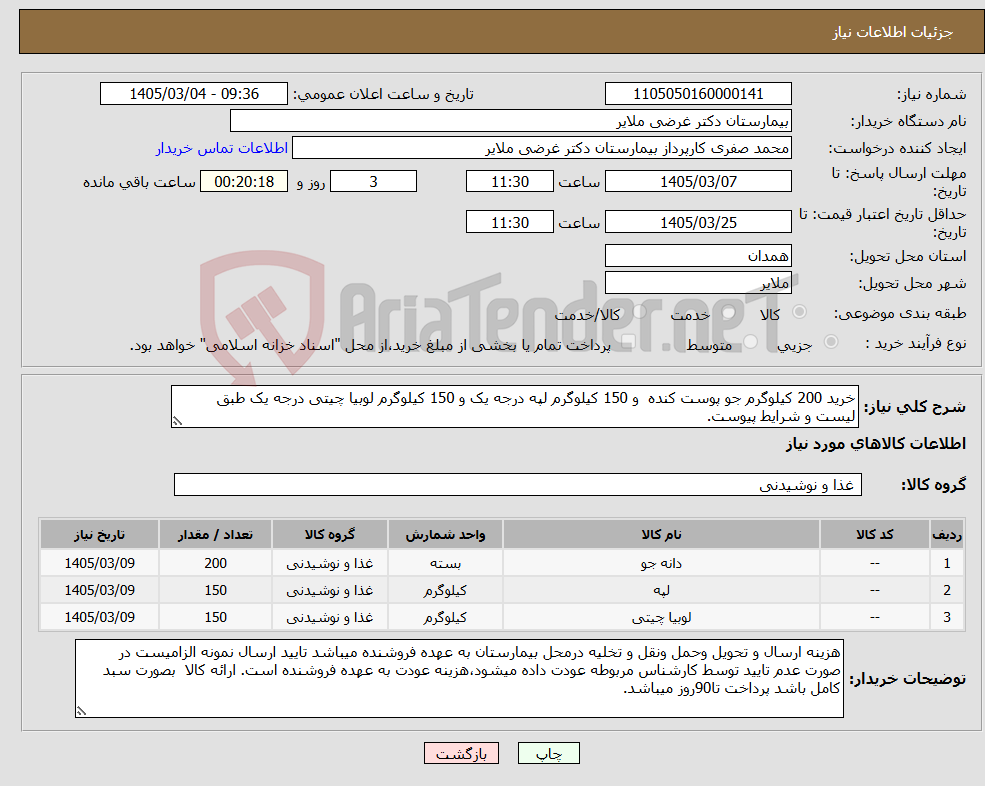Image resolution: width=985 pixels, height=786 pixels.
Task: Click quantity 150 in لوبیا چیتی row
Action: pos(215,617)
